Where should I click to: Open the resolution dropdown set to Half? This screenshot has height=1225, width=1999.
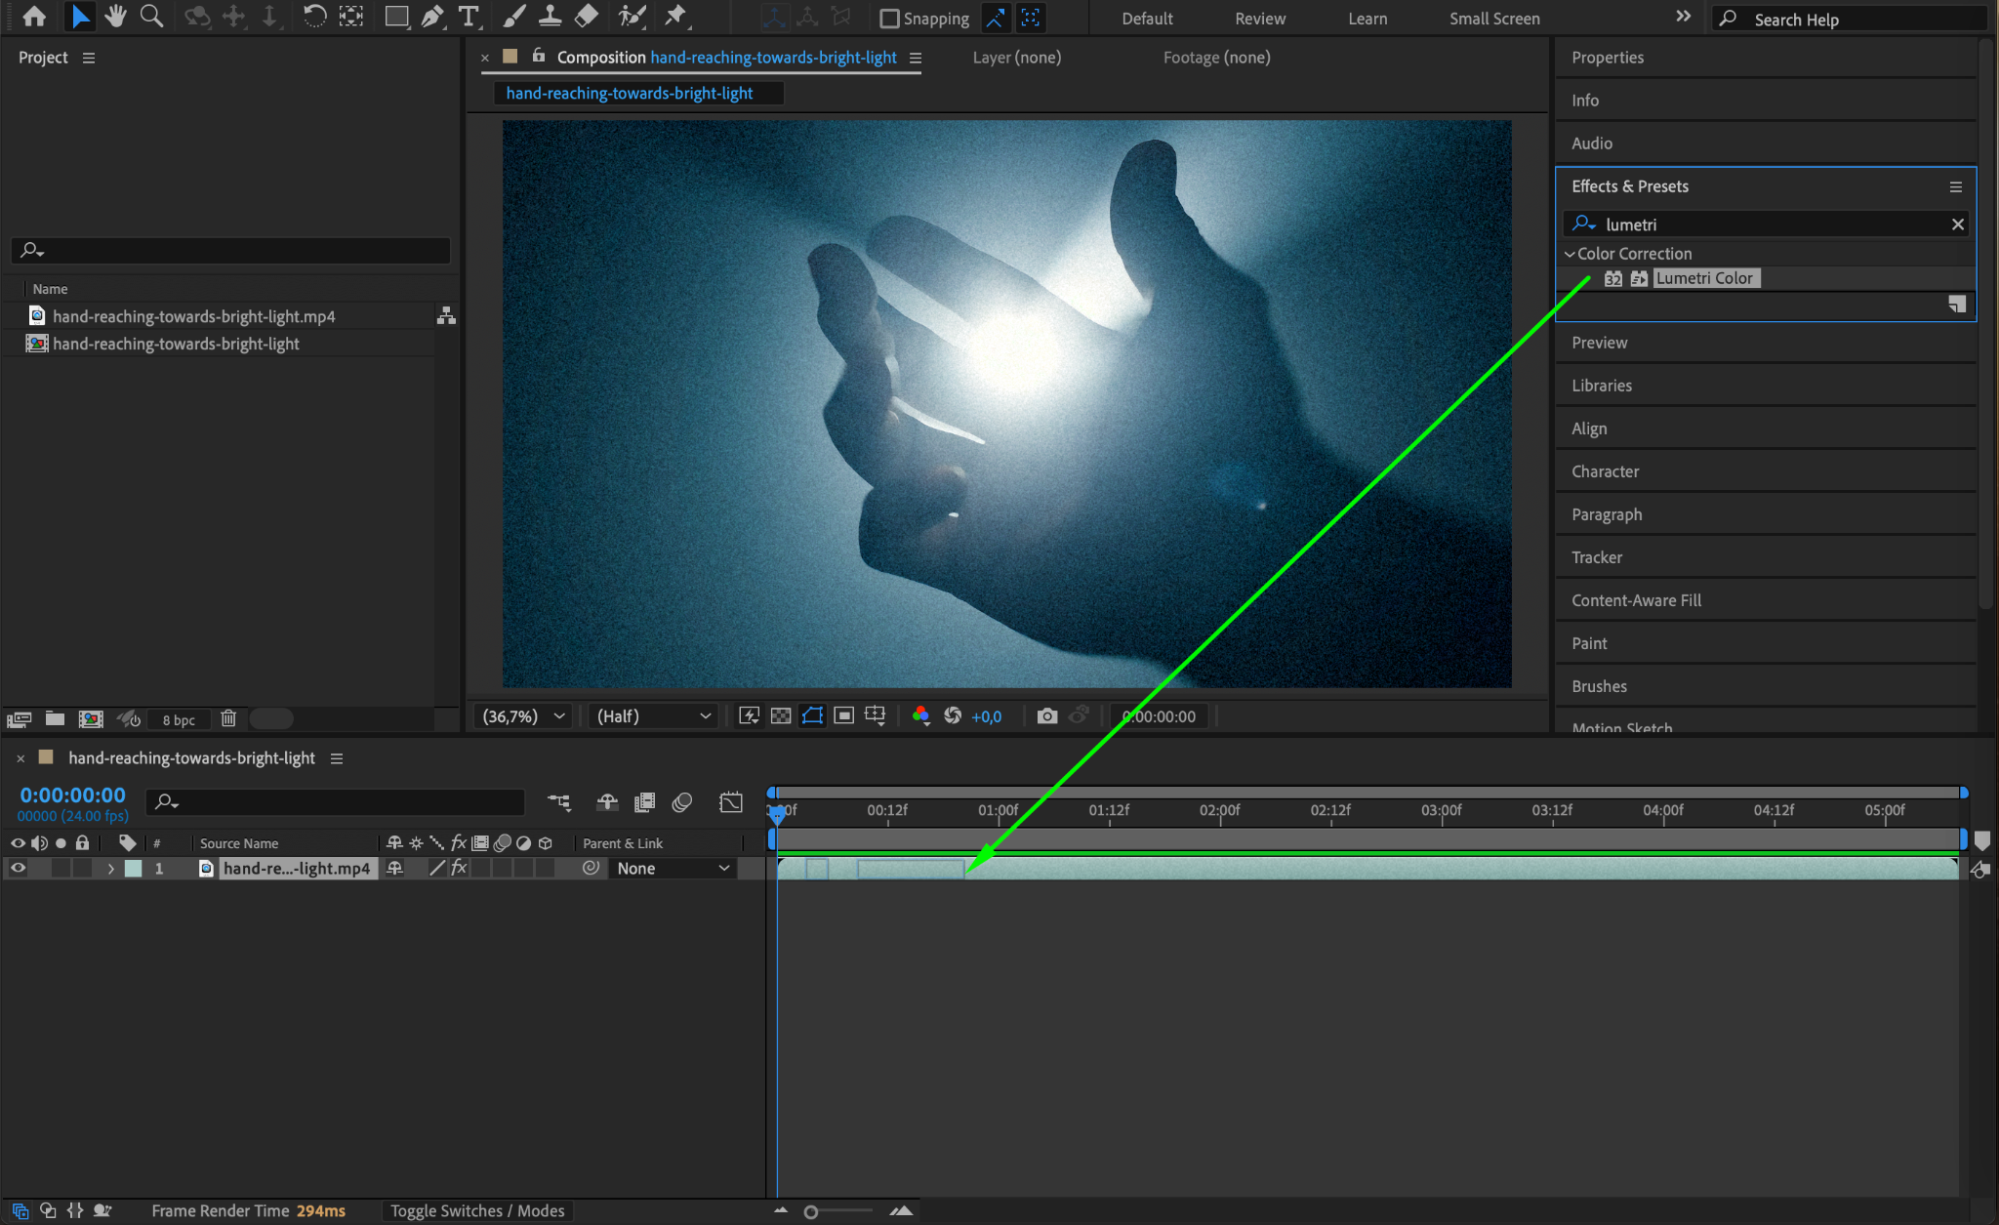click(x=653, y=716)
